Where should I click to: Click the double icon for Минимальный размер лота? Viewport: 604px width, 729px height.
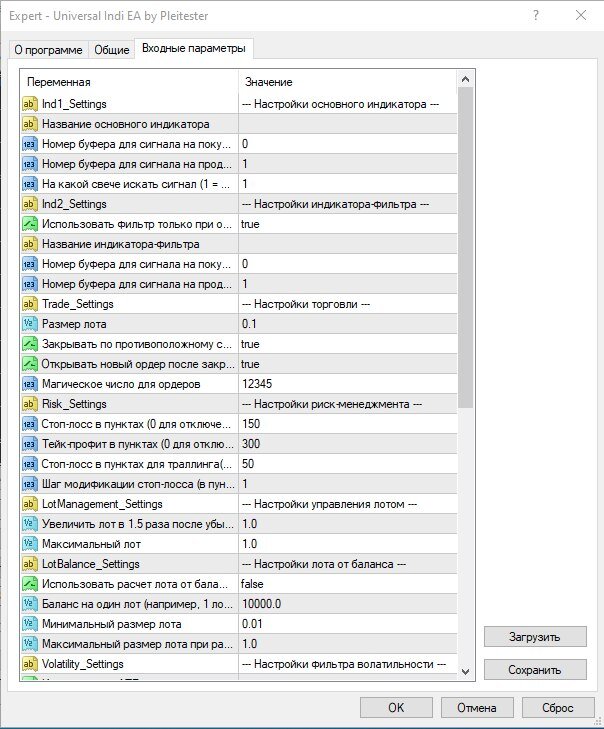pyautogui.click(x=29, y=623)
